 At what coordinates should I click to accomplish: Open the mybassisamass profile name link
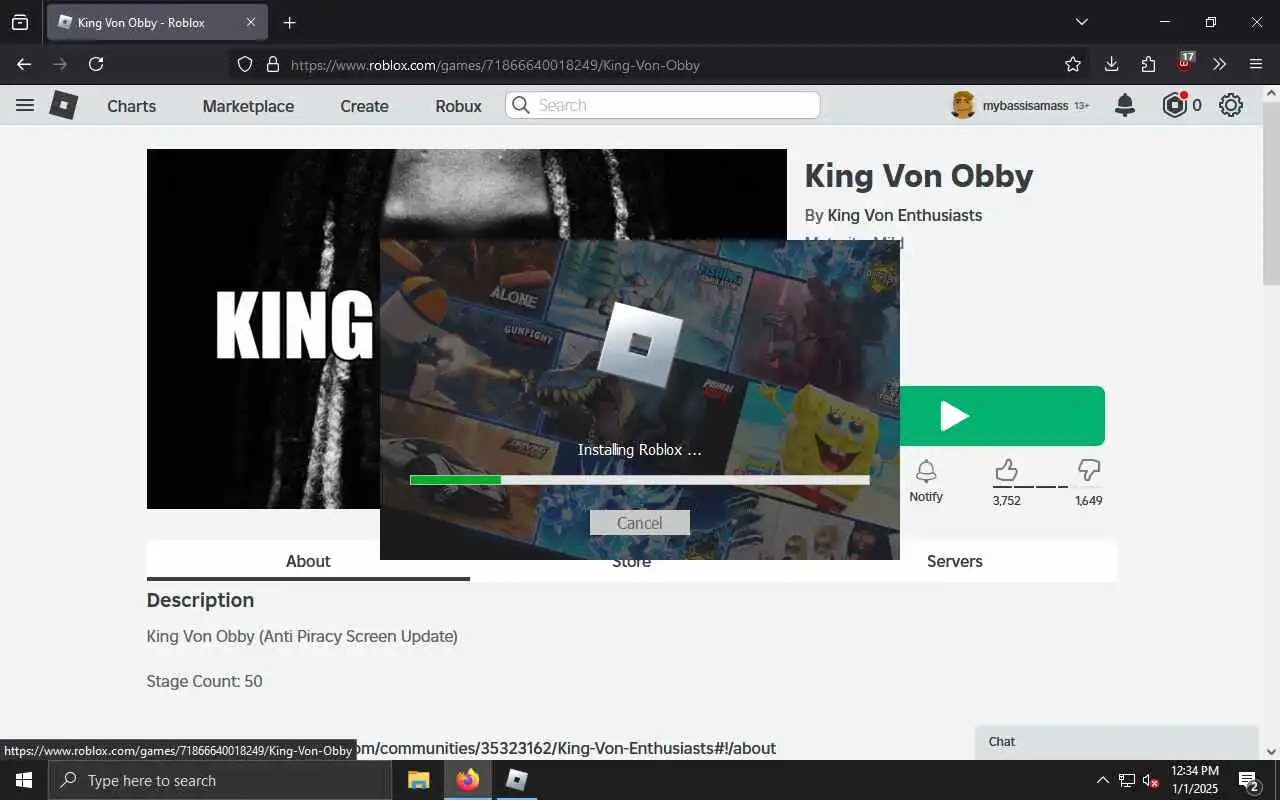(1025, 106)
